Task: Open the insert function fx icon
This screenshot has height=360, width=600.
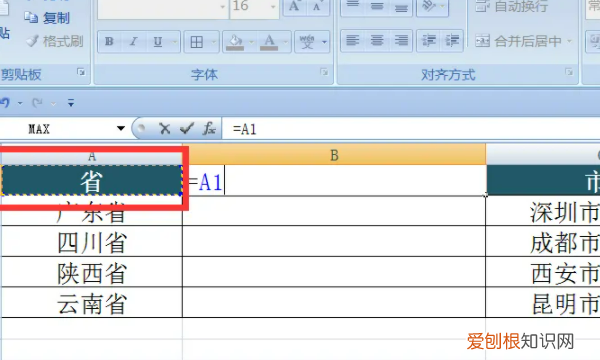Action: pos(209,129)
